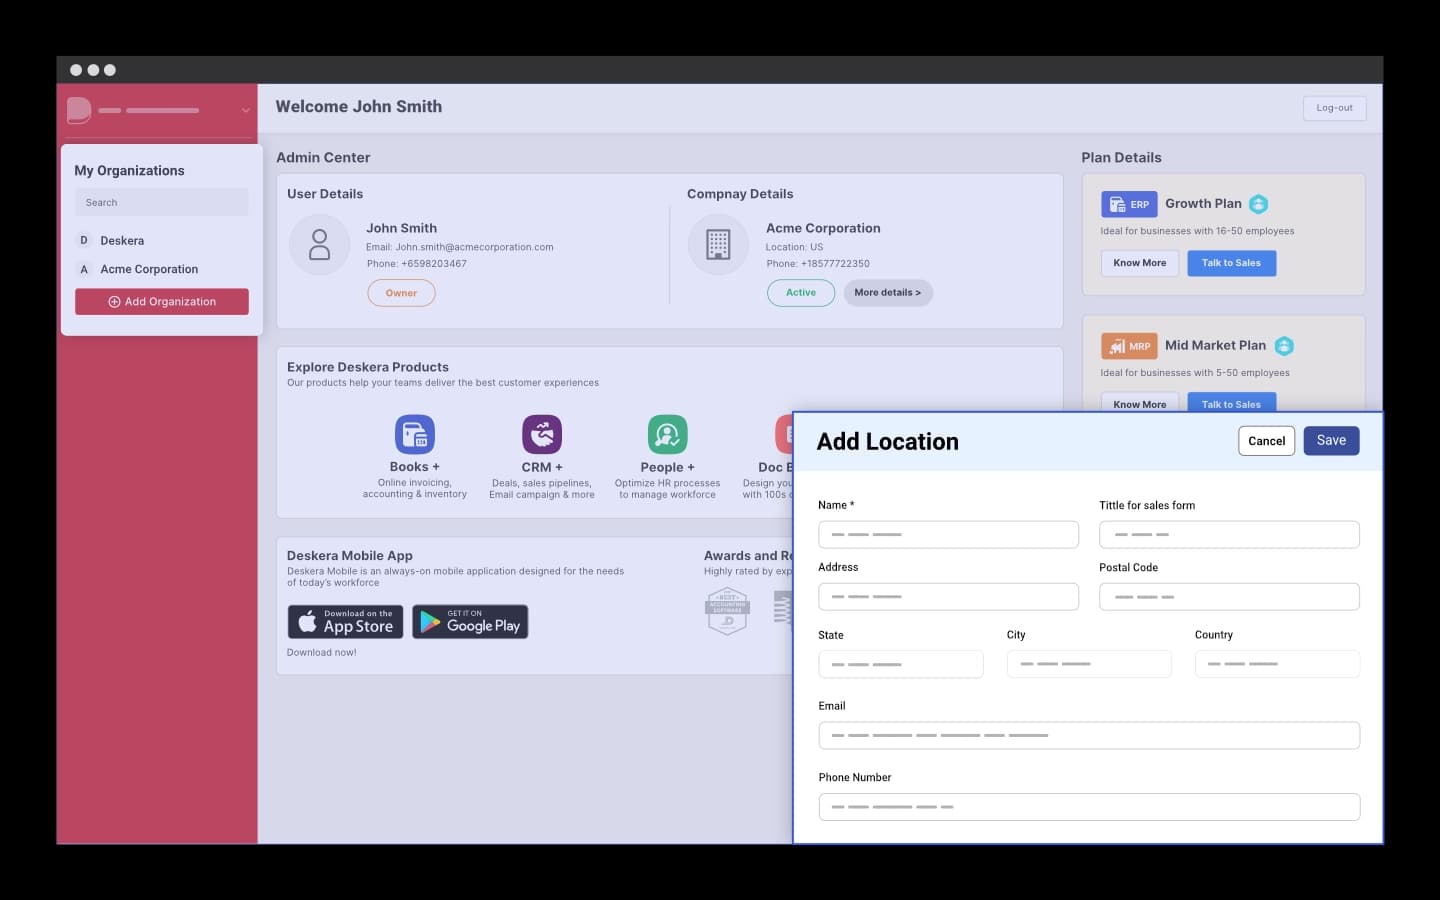Select the Country field in Add Location
Screen dimensions: 1440x900
pos(1276,664)
